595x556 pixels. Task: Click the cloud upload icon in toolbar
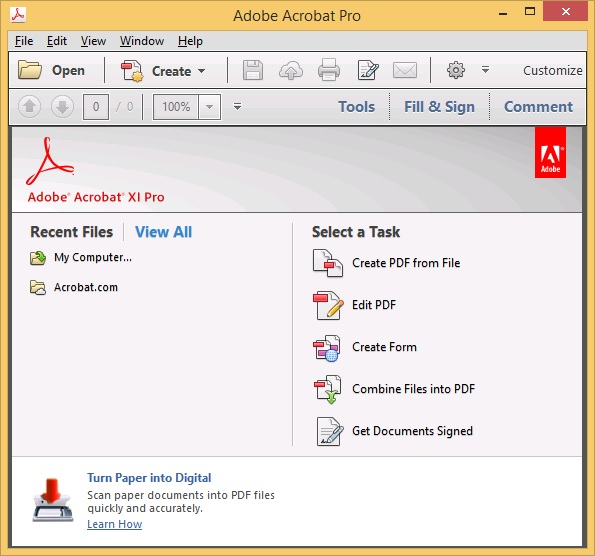291,71
